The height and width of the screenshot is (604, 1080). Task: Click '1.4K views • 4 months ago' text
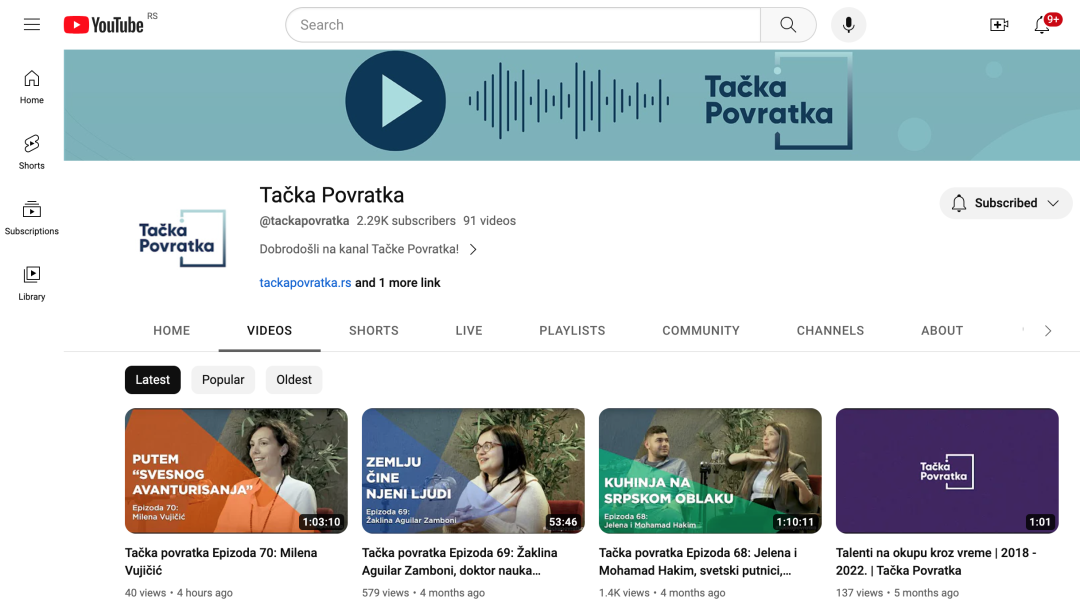click(x=662, y=593)
